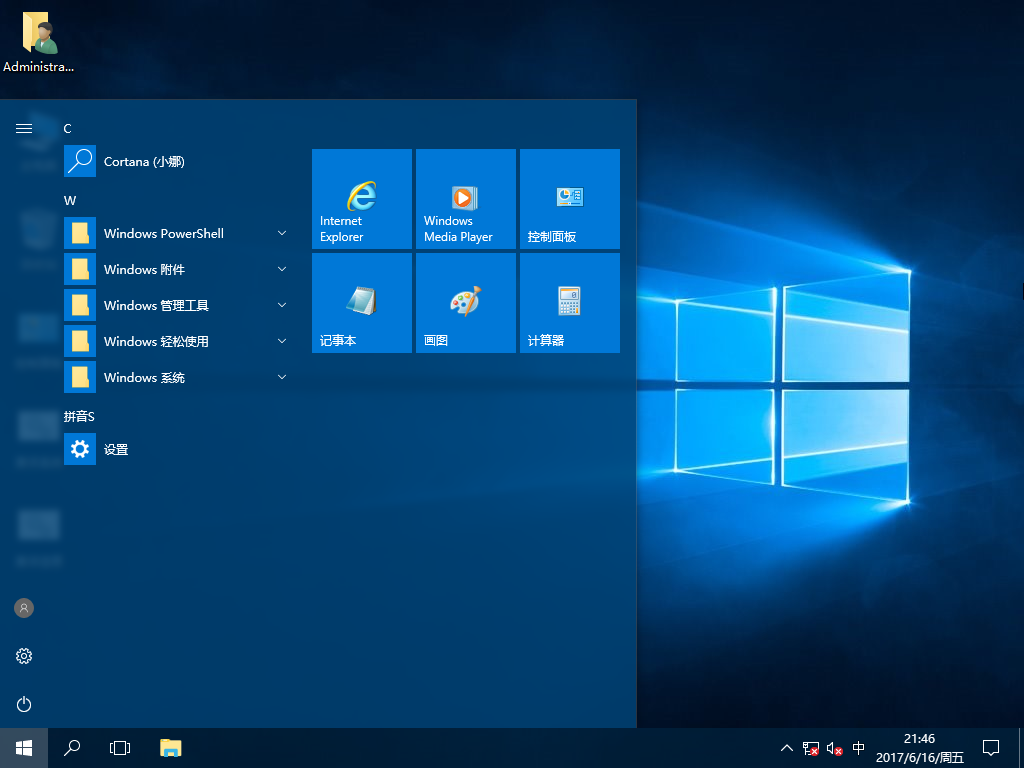The height and width of the screenshot is (768, 1024).
Task: Click the Windows 附件 label
Action: (x=144, y=269)
